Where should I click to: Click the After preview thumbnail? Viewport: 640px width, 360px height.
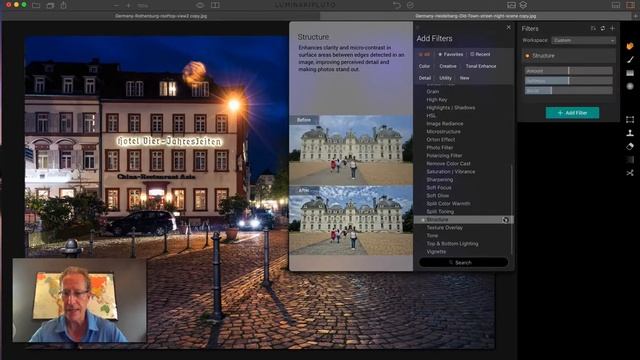[x=351, y=221]
